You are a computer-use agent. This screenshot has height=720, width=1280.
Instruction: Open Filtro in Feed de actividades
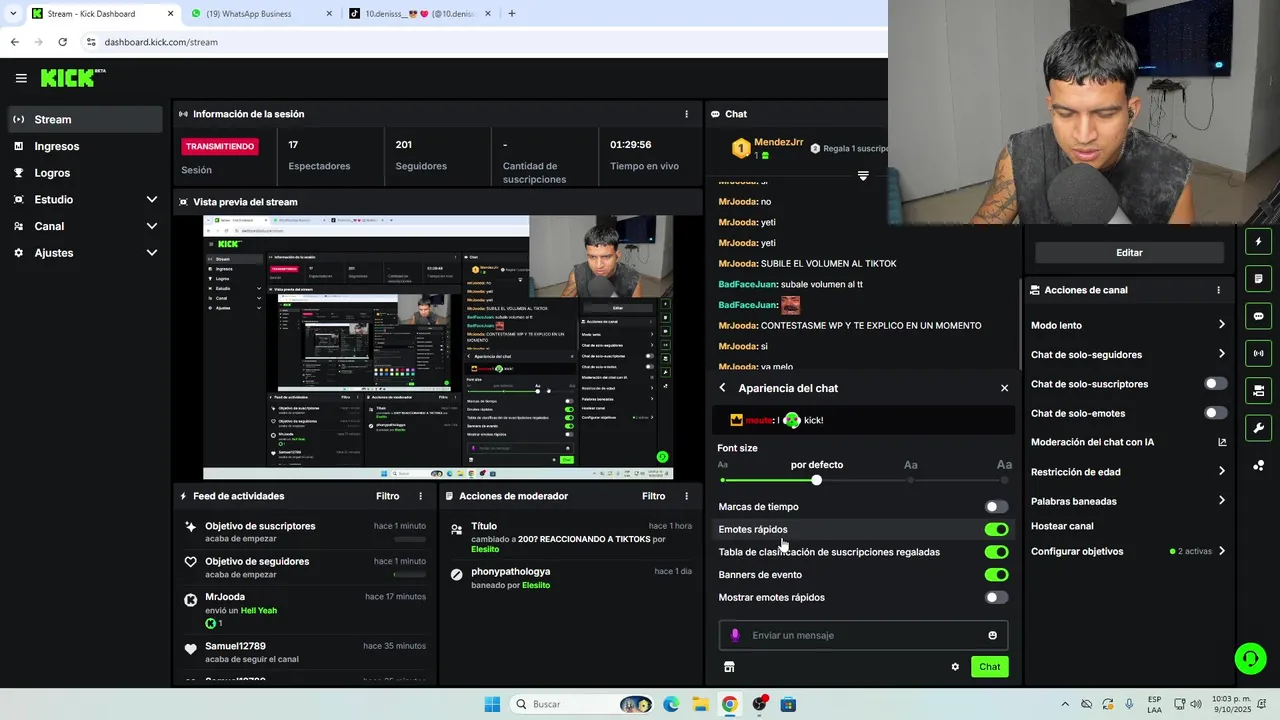(387, 496)
